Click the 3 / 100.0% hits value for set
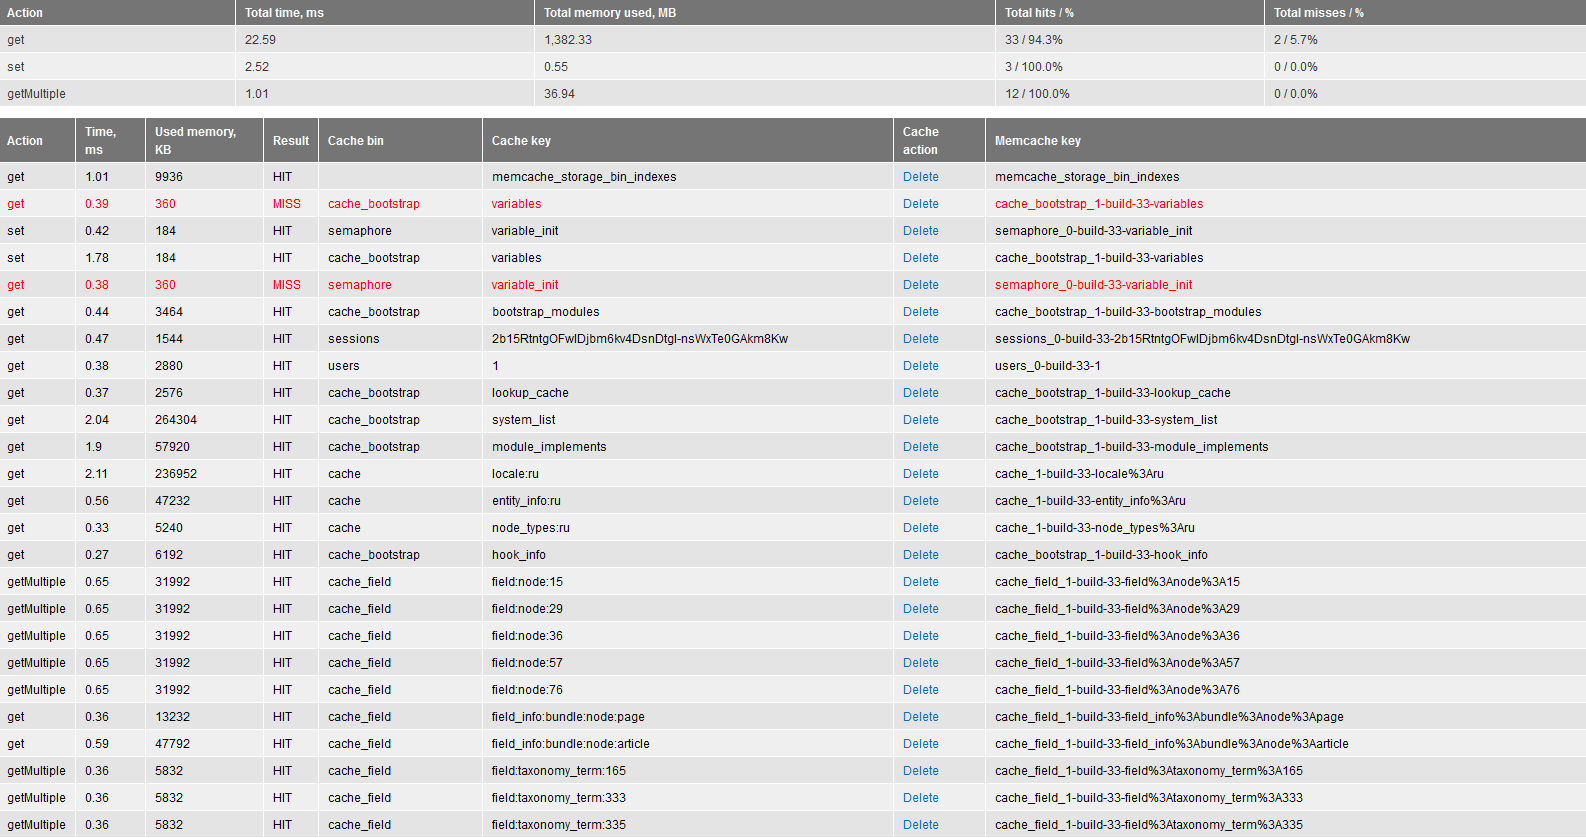The width and height of the screenshot is (1586, 838). pyautogui.click(x=1033, y=67)
